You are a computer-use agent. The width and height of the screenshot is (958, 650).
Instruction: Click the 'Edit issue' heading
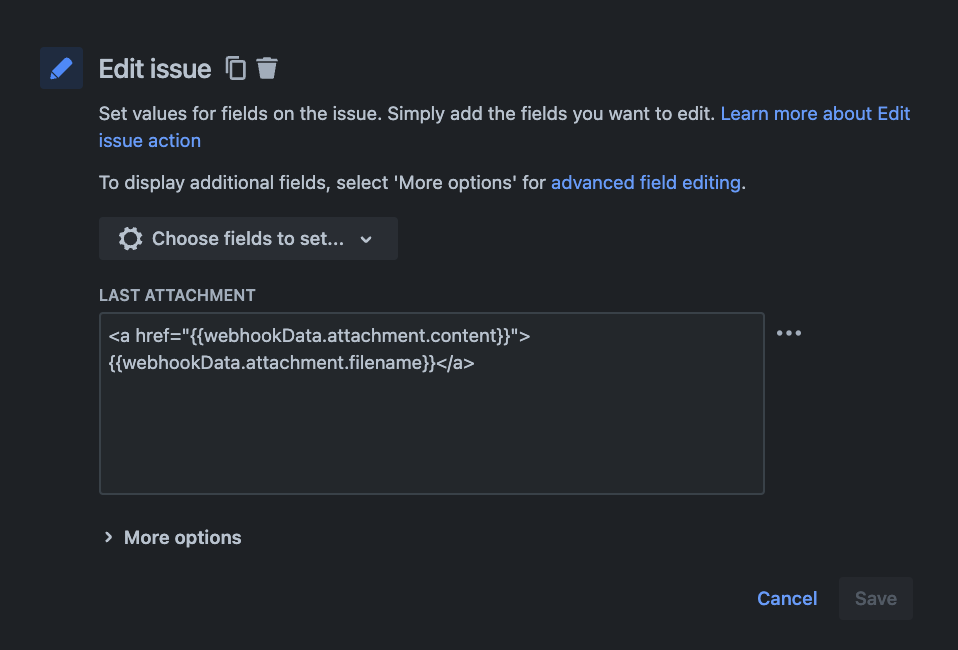click(155, 69)
